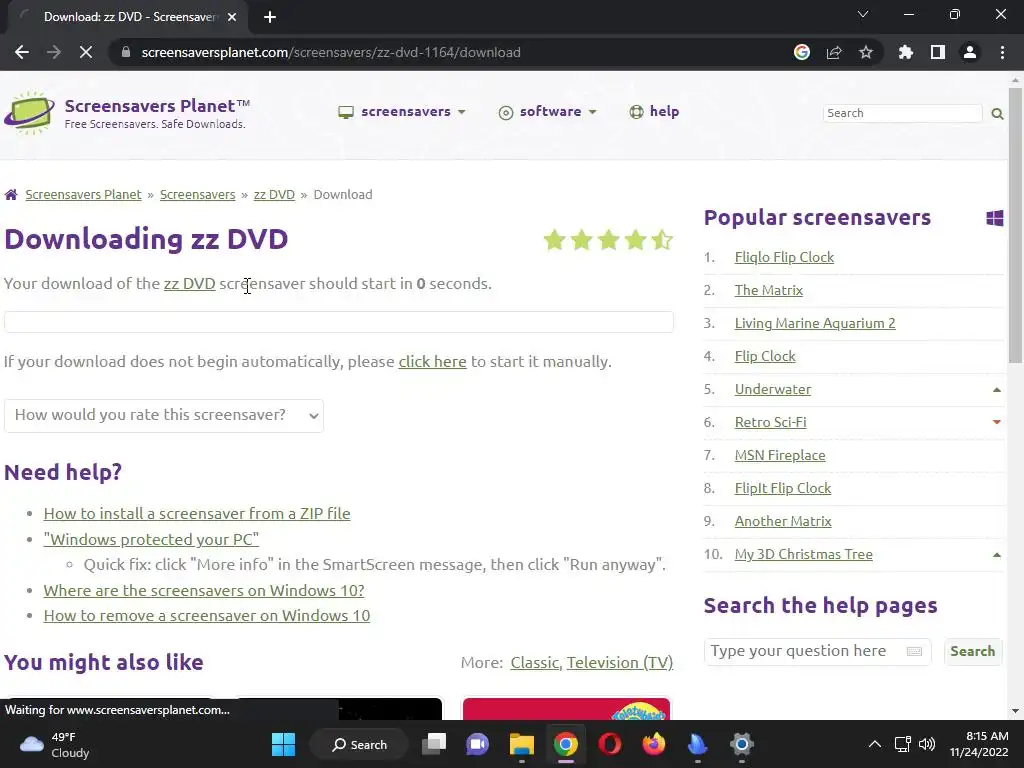Open the zz DVD breadcrumb link
The width and height of the screenshot is (1024, 768).
[274, 195]
